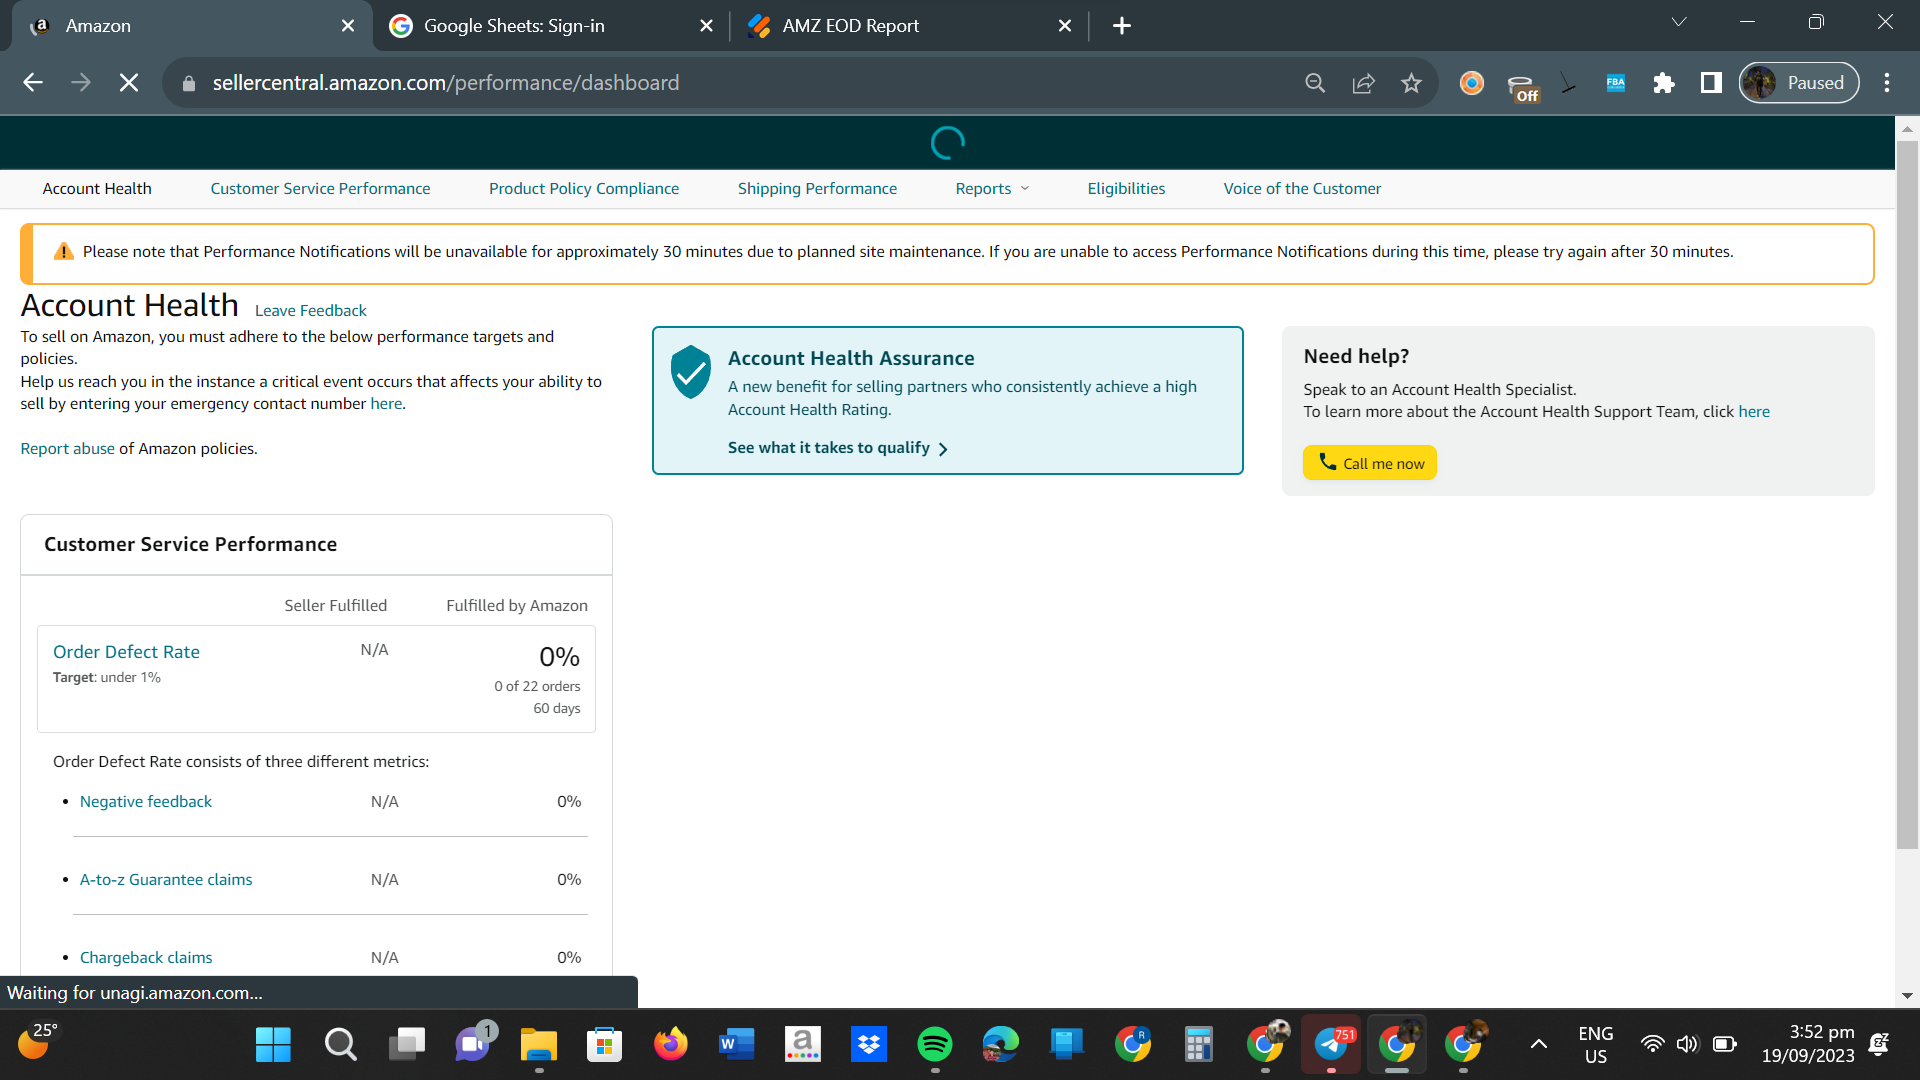
Task: Open Microsoft Edge from the taskbar
Action: click(1000, 1045)
